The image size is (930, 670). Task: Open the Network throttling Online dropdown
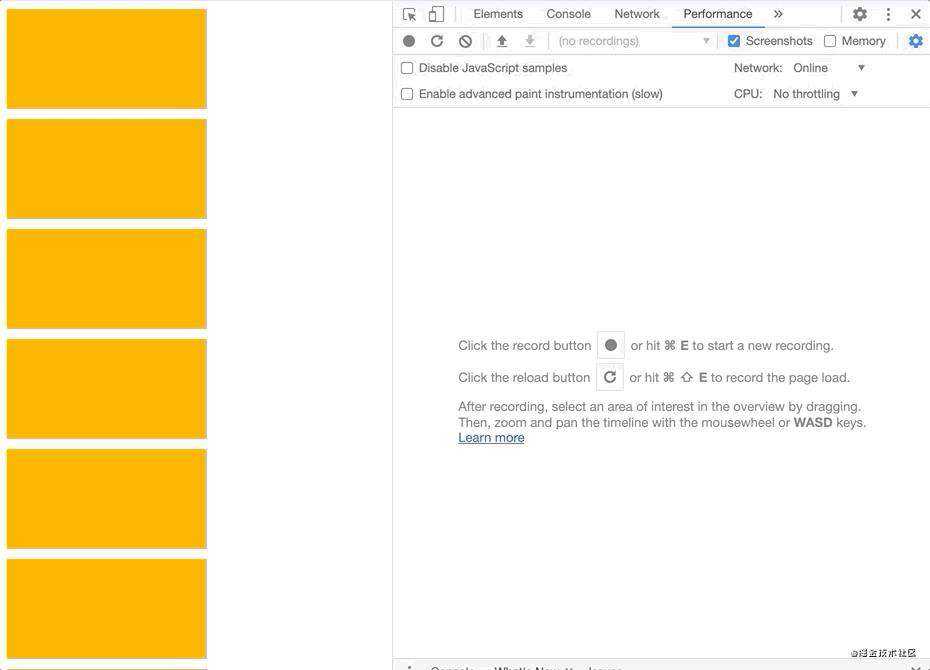click(829, 68)
